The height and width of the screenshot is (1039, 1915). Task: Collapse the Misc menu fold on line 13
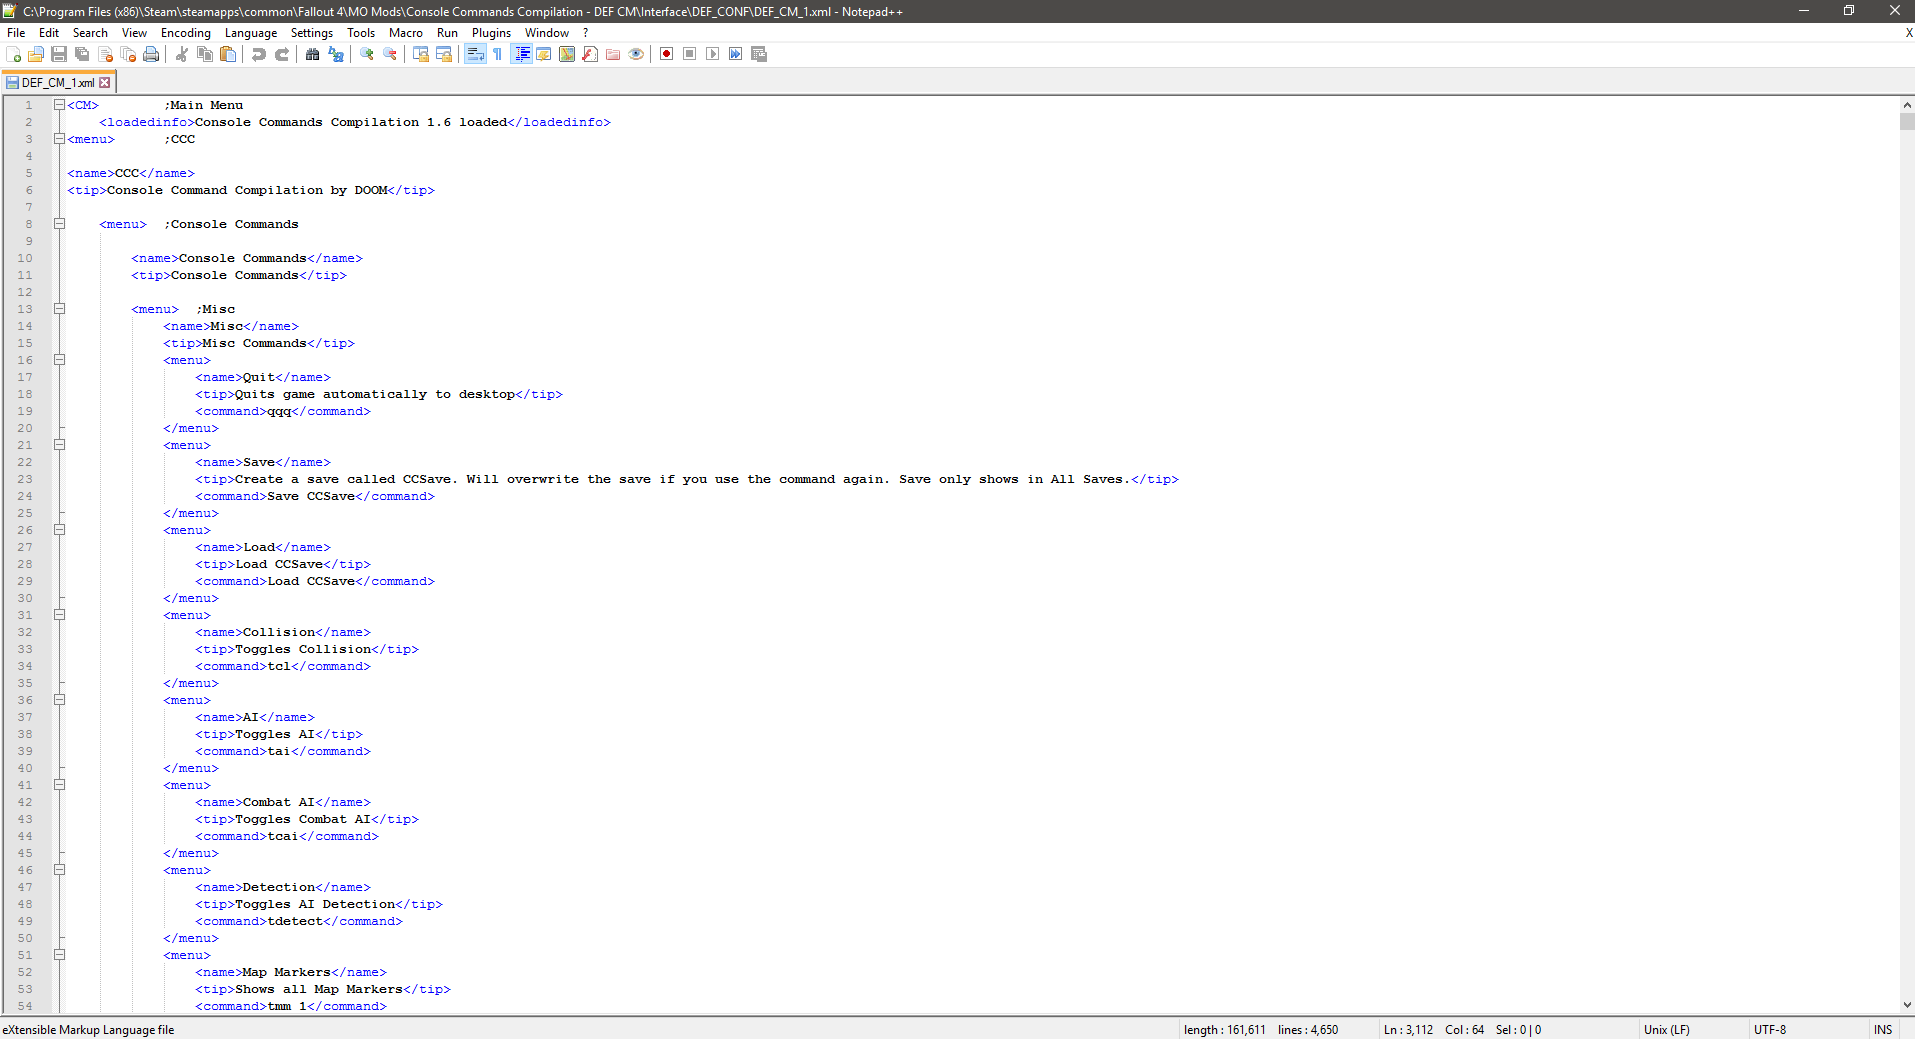coord(59,309)
